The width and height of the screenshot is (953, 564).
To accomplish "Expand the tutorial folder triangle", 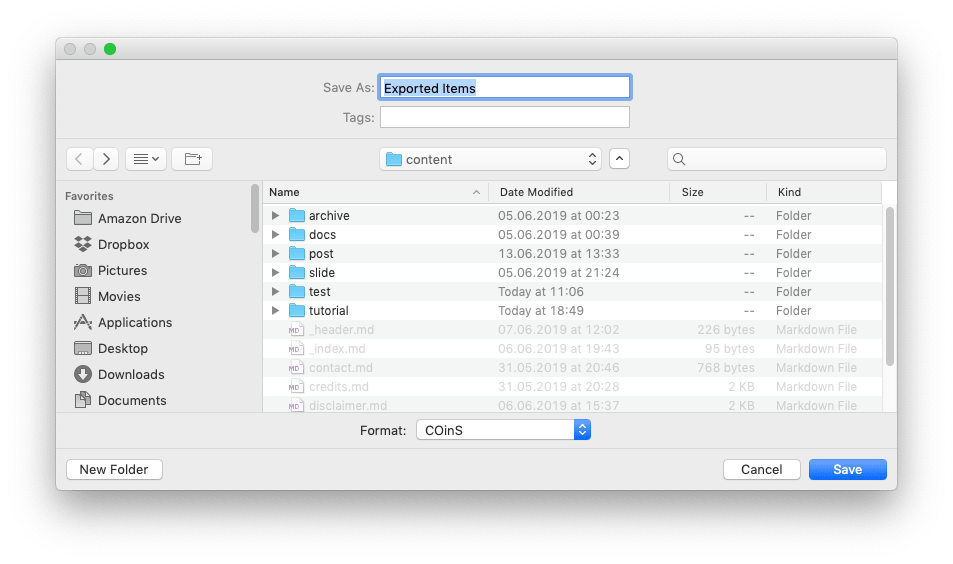I will [x=275, y=311].
